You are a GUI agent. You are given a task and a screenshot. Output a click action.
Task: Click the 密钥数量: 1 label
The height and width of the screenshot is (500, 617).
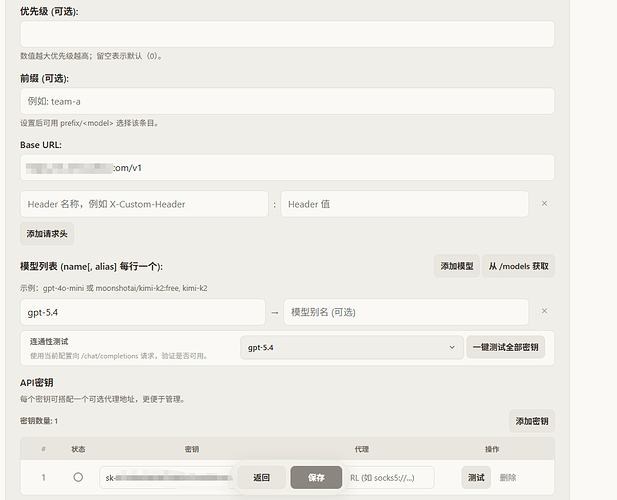(x=39, y=421)
